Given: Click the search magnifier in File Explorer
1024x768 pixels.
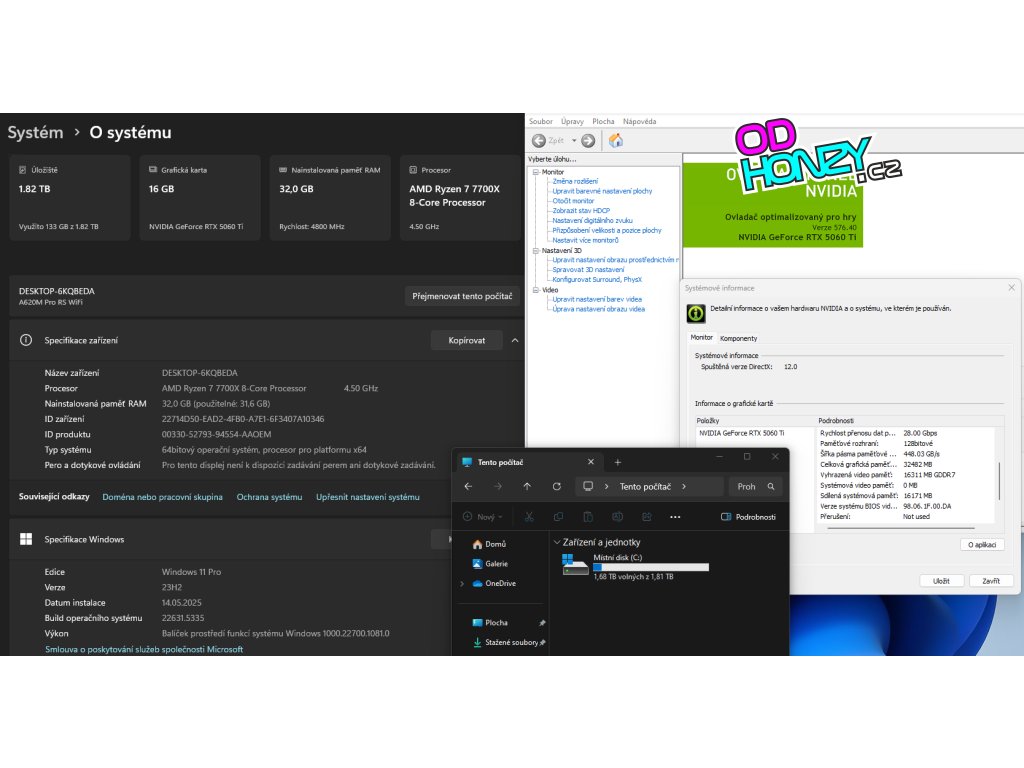Looking at the screenshot, I should pos(771,487).
